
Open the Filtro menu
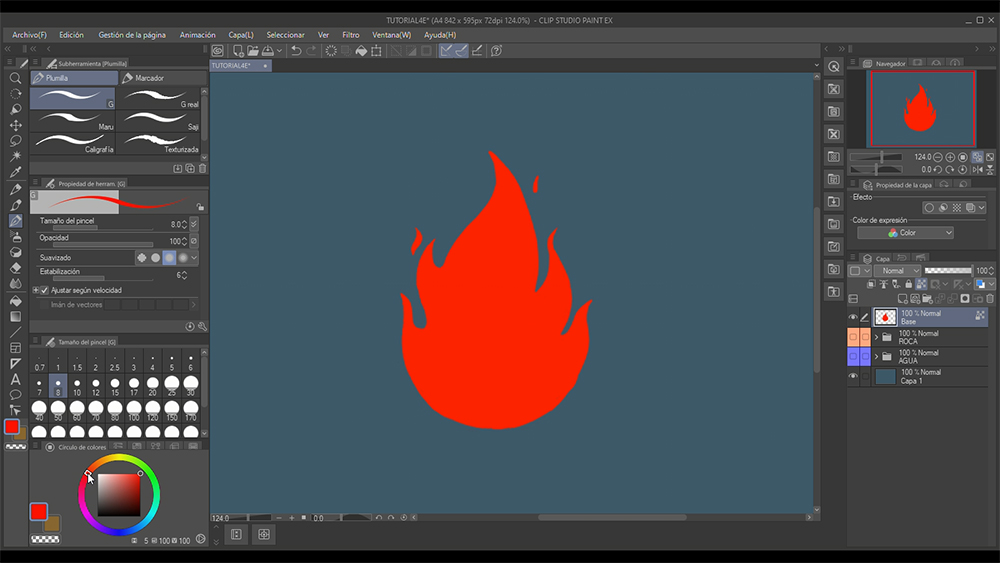(x=350, y=35)
